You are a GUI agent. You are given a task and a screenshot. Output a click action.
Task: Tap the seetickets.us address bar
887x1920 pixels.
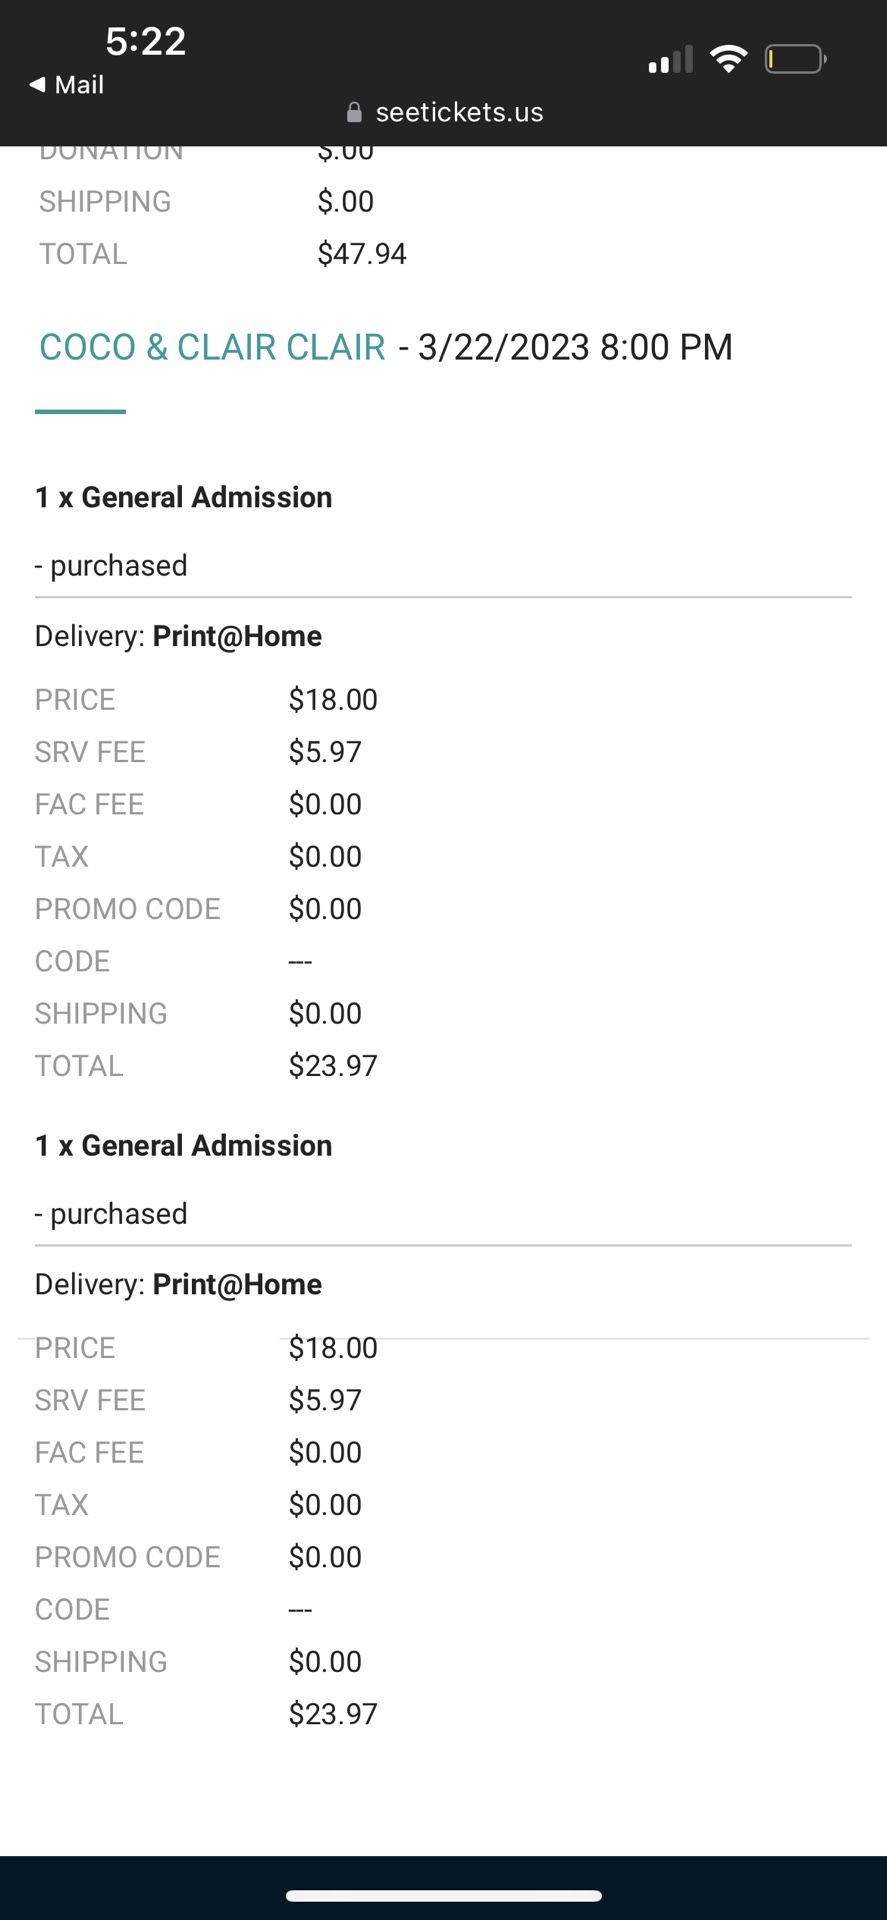click(x=459, y=113)
